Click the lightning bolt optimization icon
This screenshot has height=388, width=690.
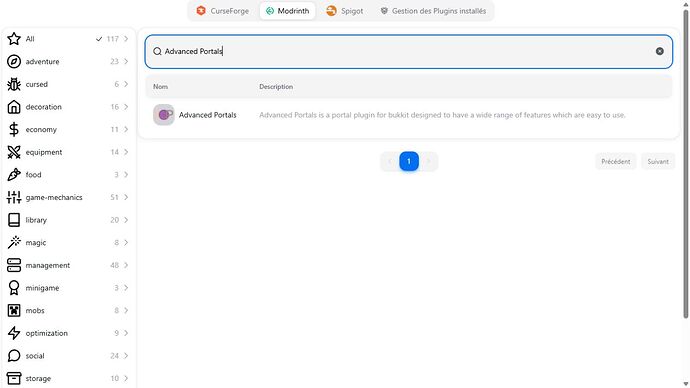pyautogui.click(x=14, y=333)
